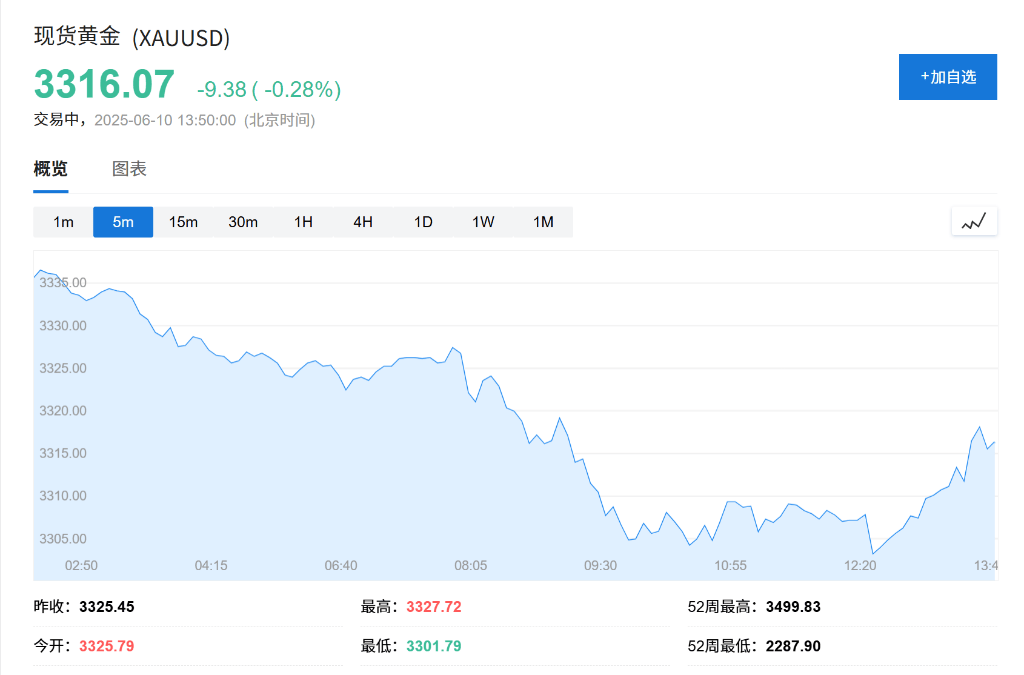Click the 02:50 time axis label

pyautogui.click(x=81, y=565)
